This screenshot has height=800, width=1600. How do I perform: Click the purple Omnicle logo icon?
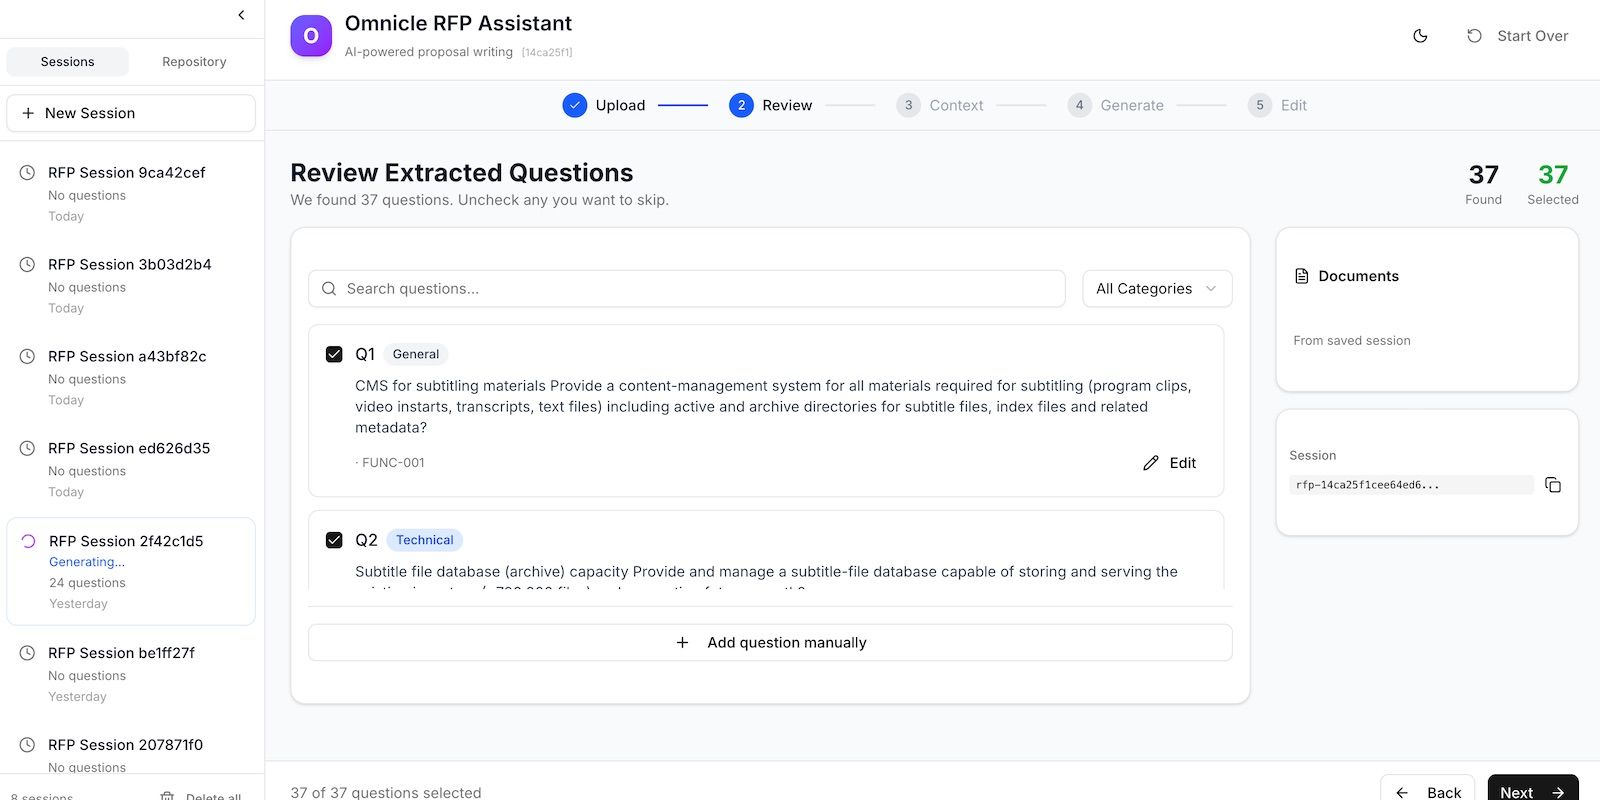[311, 36]
